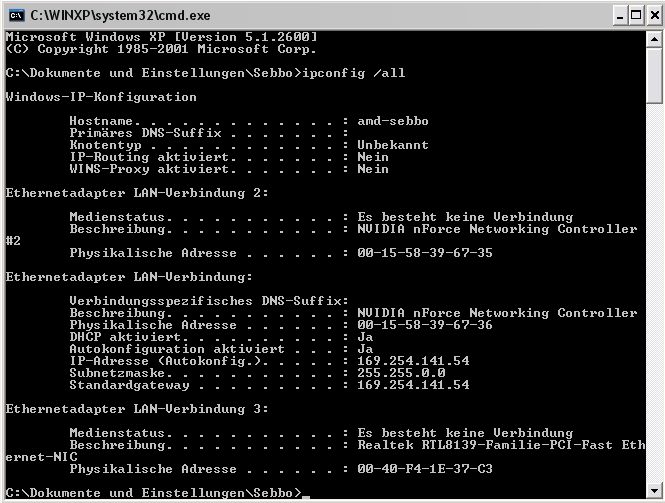Click the Ethernetadapter LAN-Verbindung 3 heading

point(137,409)
